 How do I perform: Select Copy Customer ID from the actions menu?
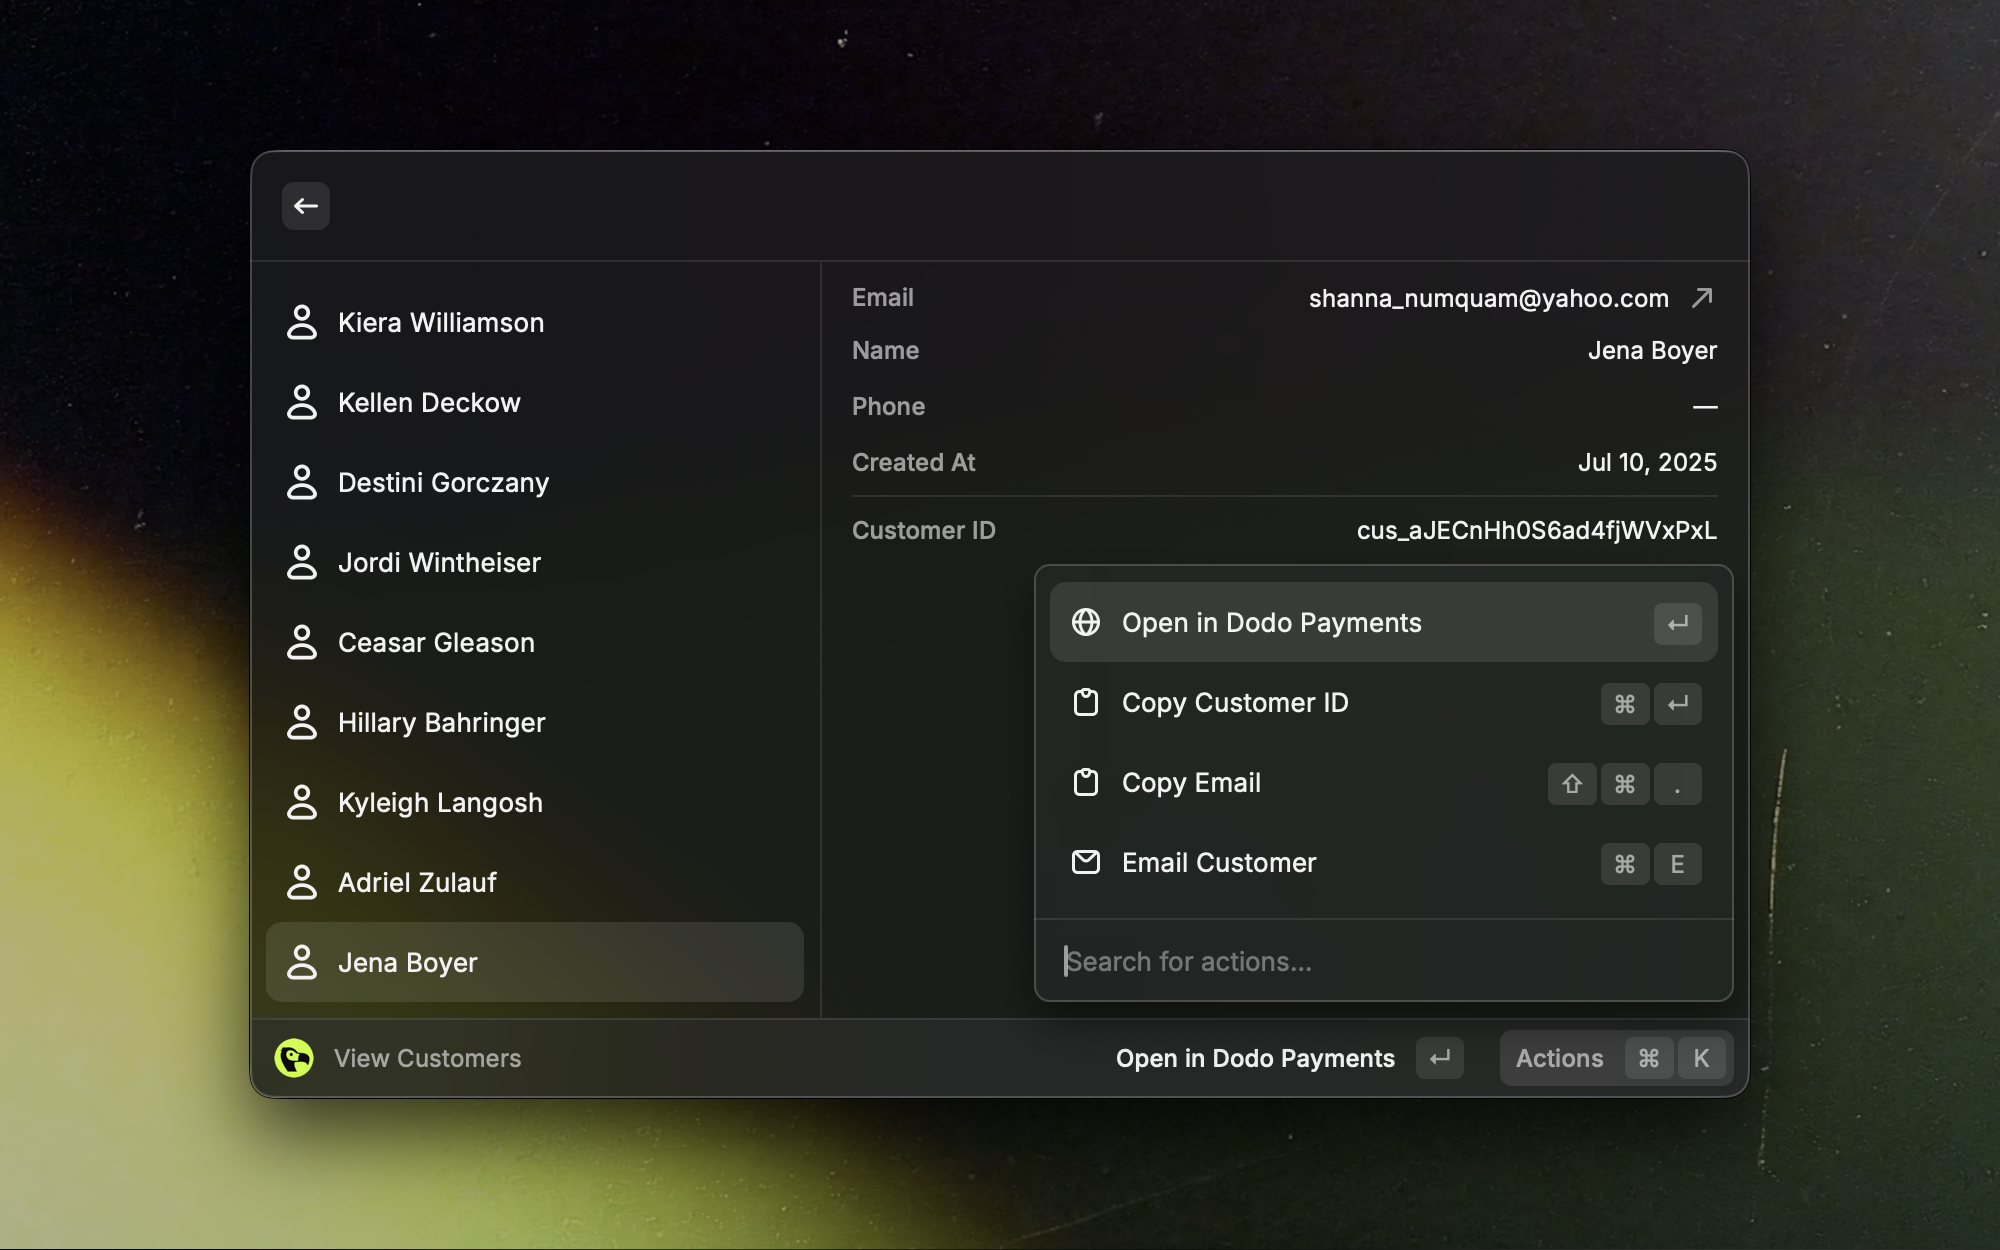[x=1235, y=703]
